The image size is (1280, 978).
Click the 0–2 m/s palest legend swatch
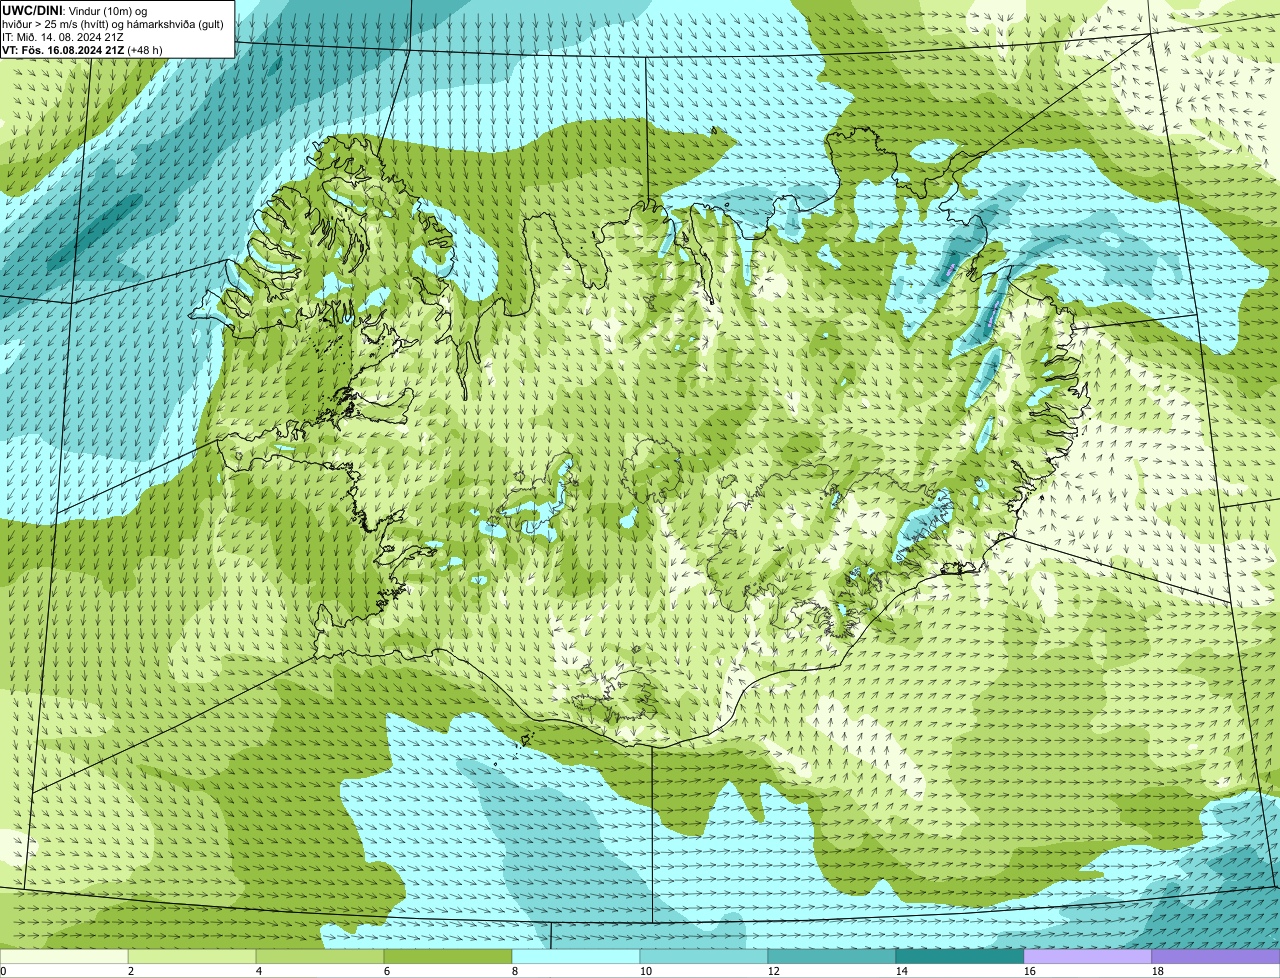click(x=64, y=956)
